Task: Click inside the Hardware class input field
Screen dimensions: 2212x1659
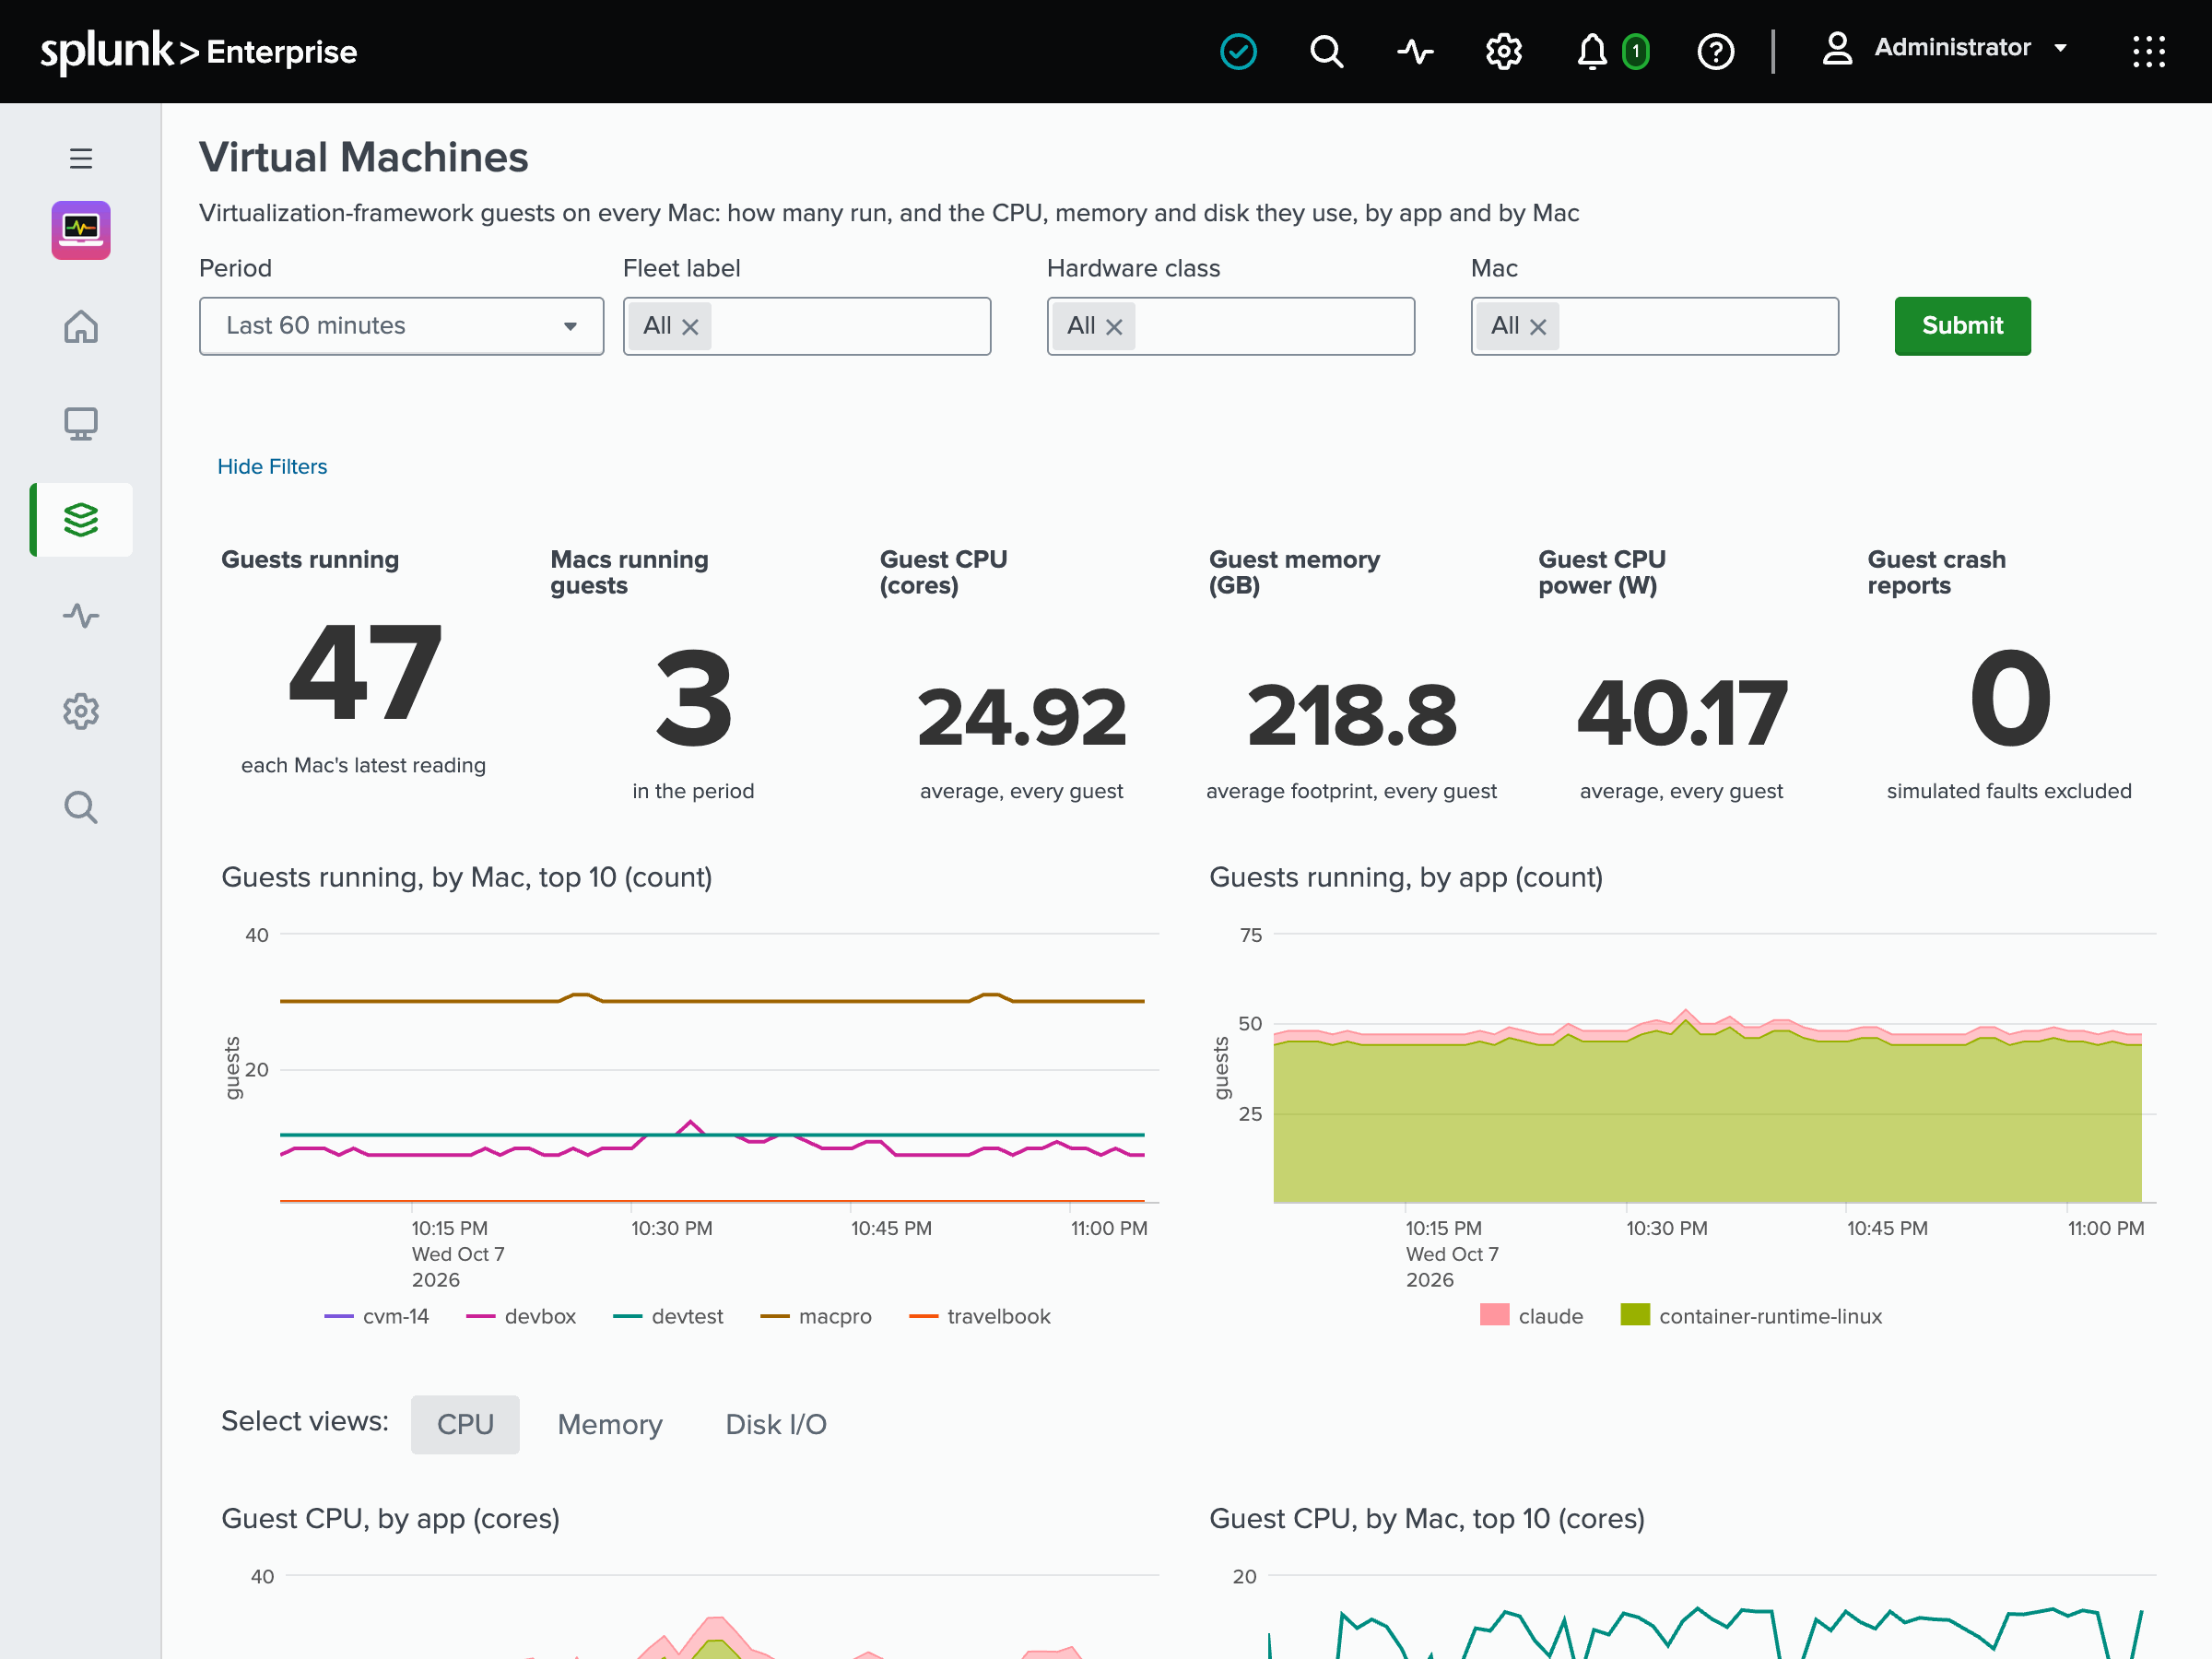Action: tap(1231, 326)
